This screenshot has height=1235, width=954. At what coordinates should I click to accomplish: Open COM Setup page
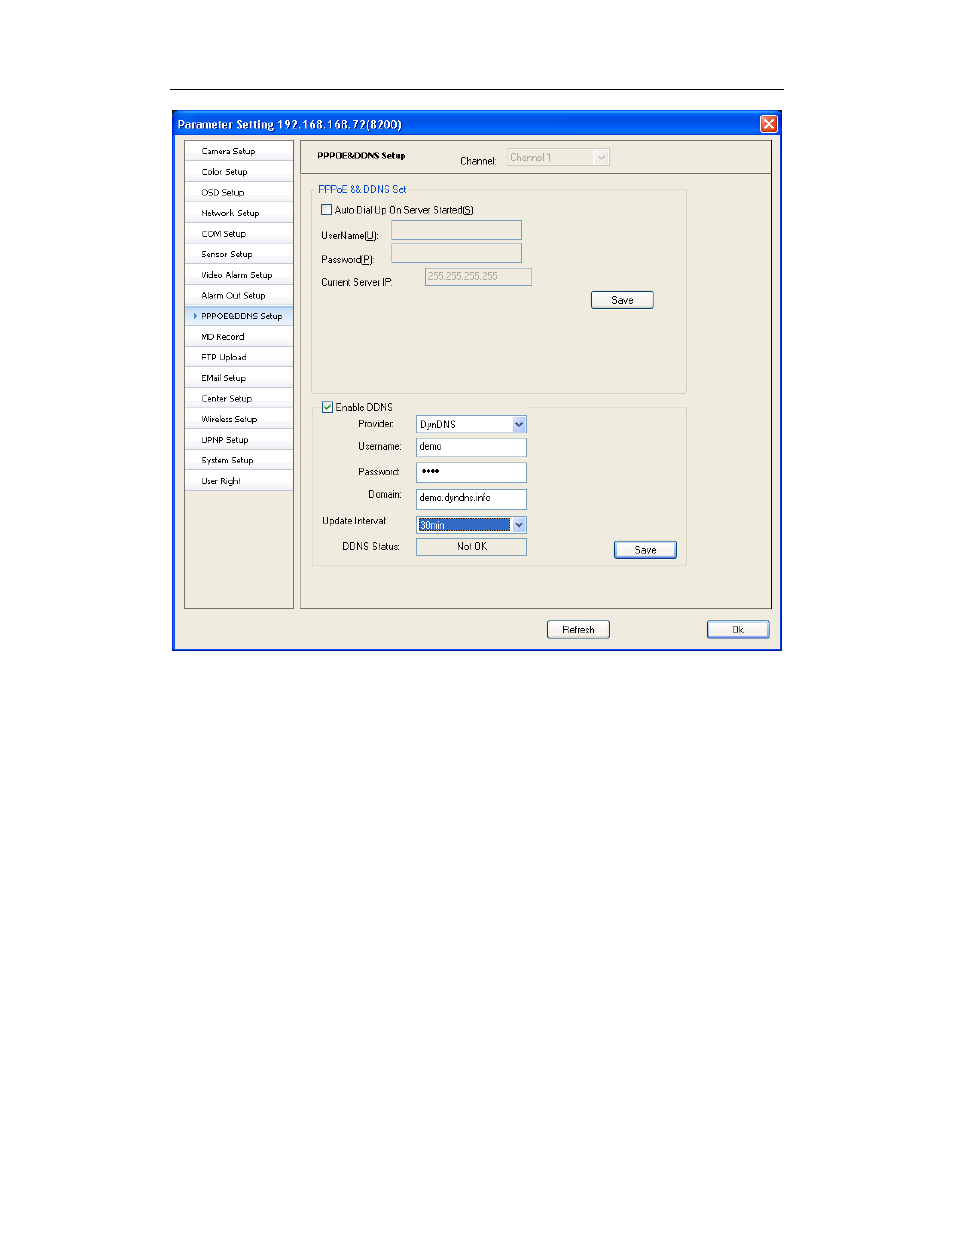click(x=239, y=234)
